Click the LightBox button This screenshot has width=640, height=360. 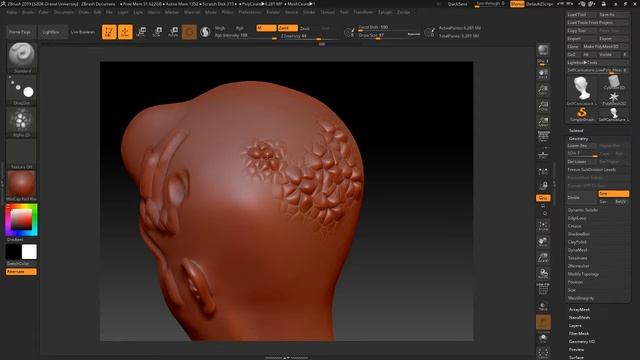click(x=52, y=32)
